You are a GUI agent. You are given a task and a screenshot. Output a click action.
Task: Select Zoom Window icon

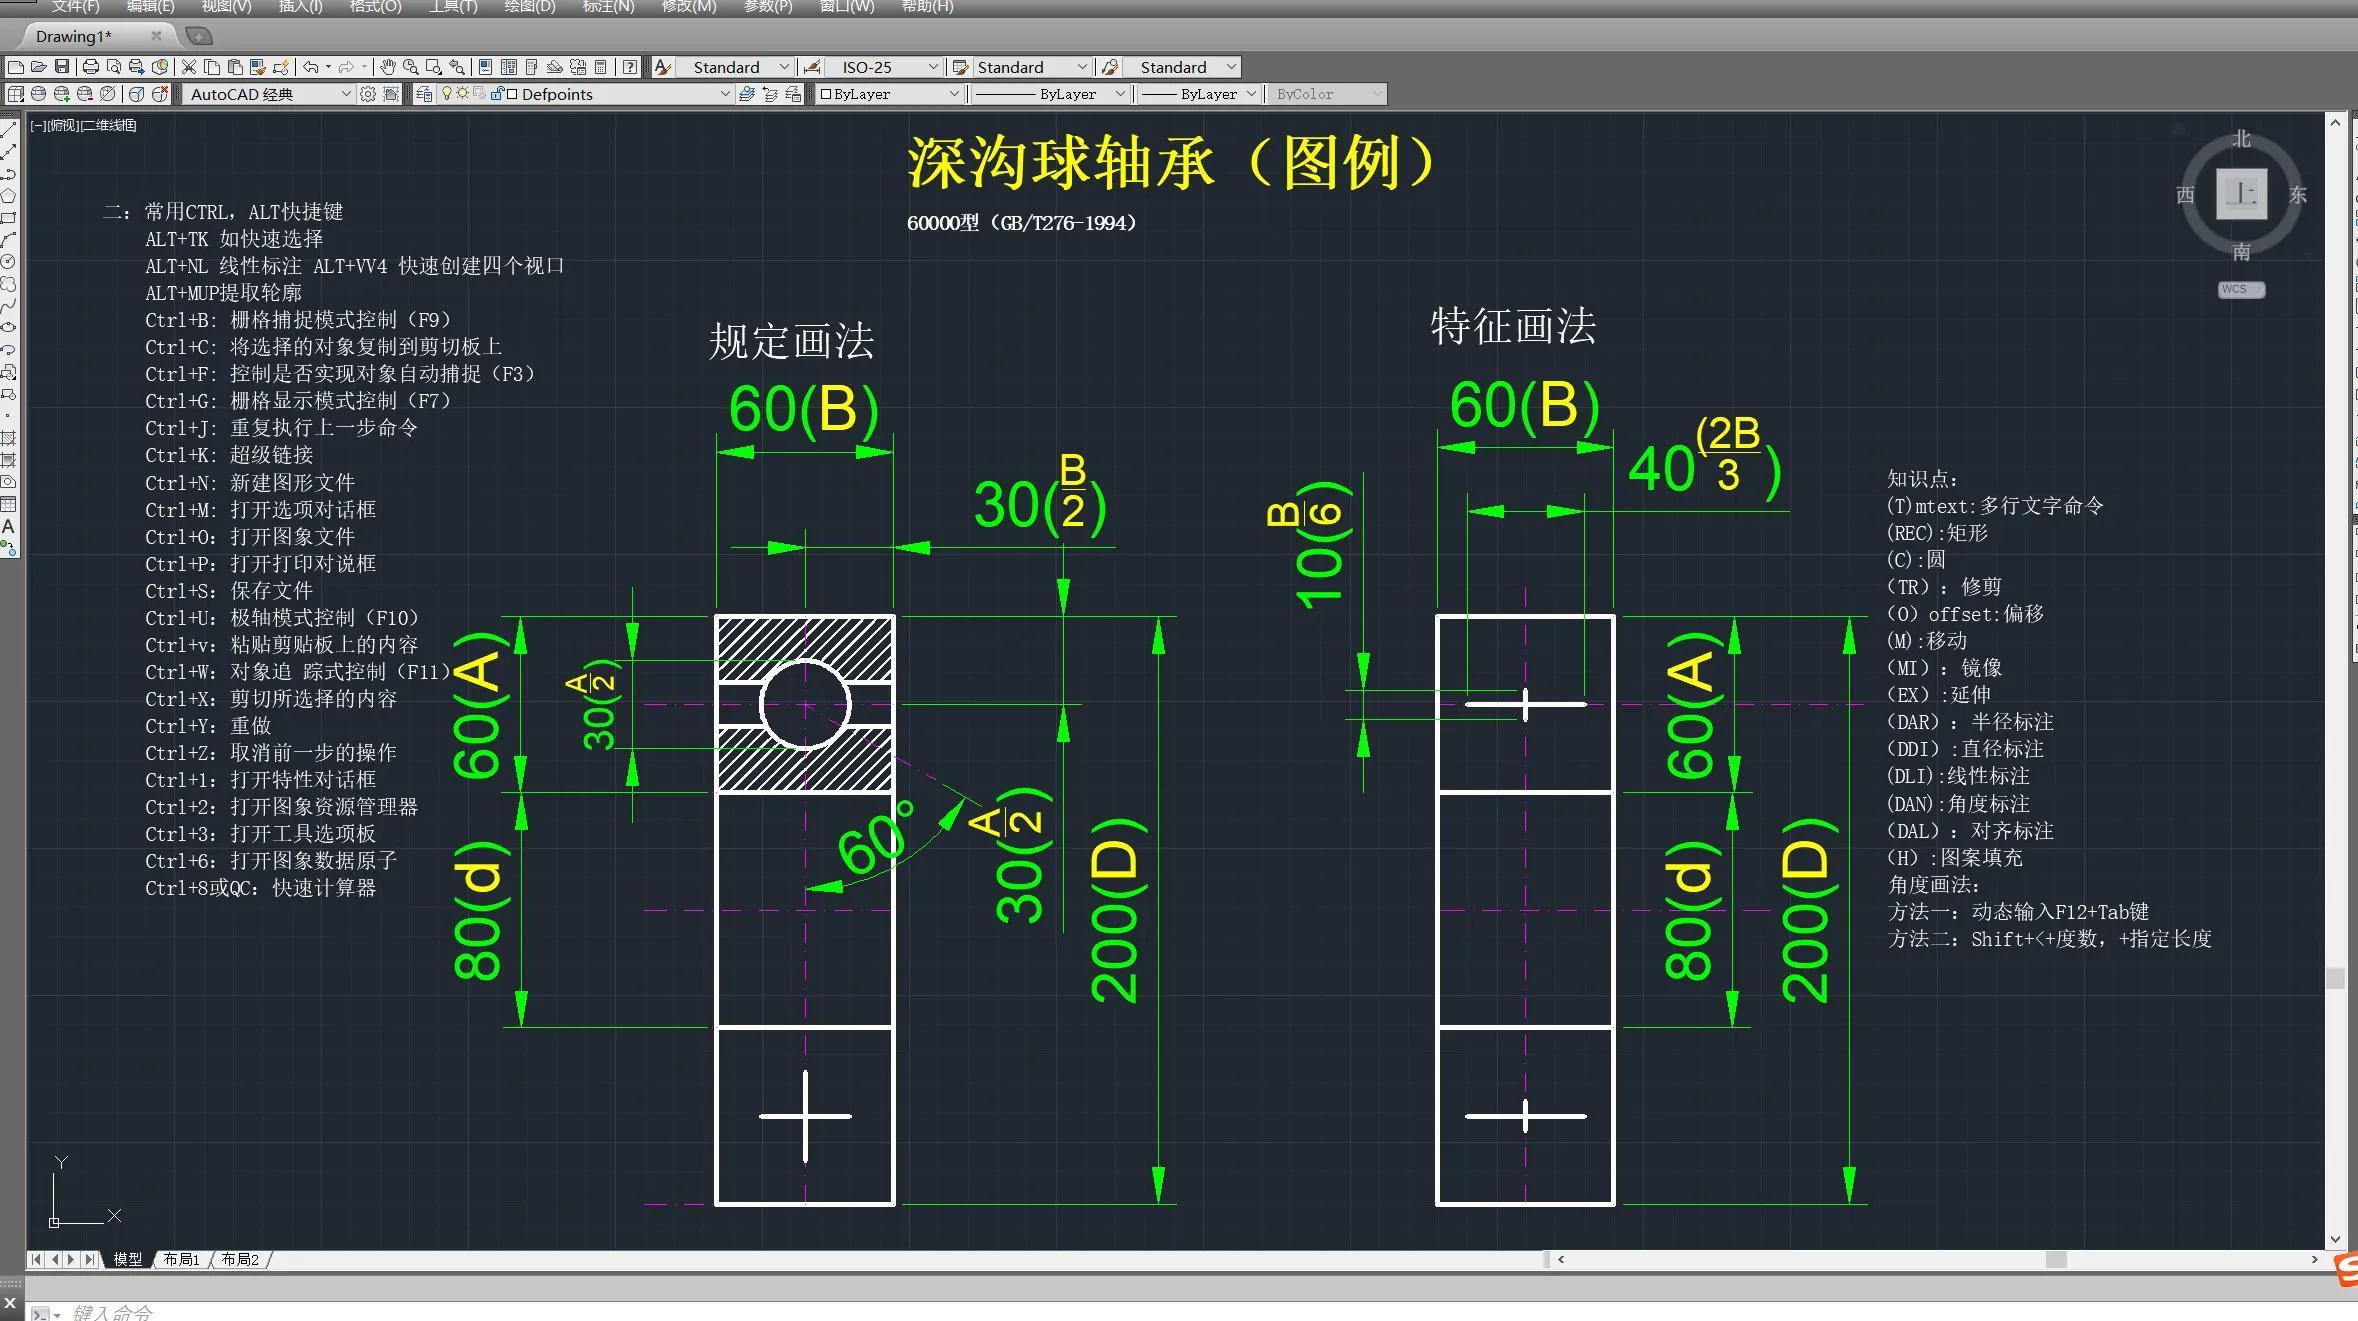434,67
